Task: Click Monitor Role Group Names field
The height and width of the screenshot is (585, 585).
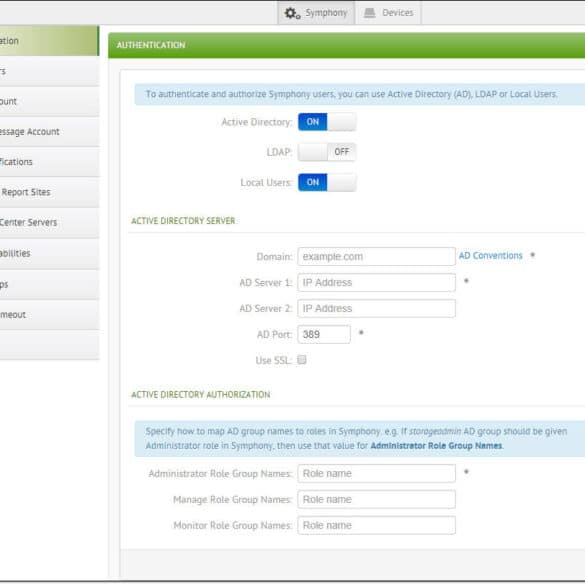Action: point(376,525)
